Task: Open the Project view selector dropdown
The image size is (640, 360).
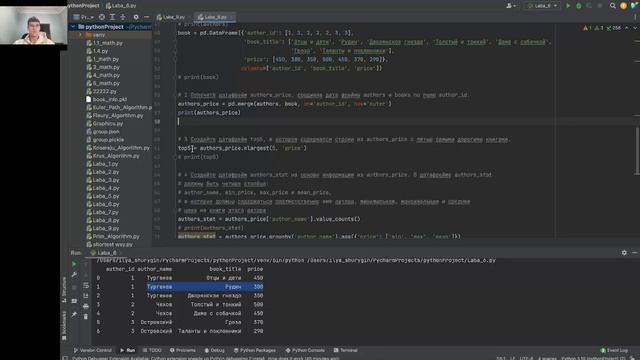Action: point(83,17)
